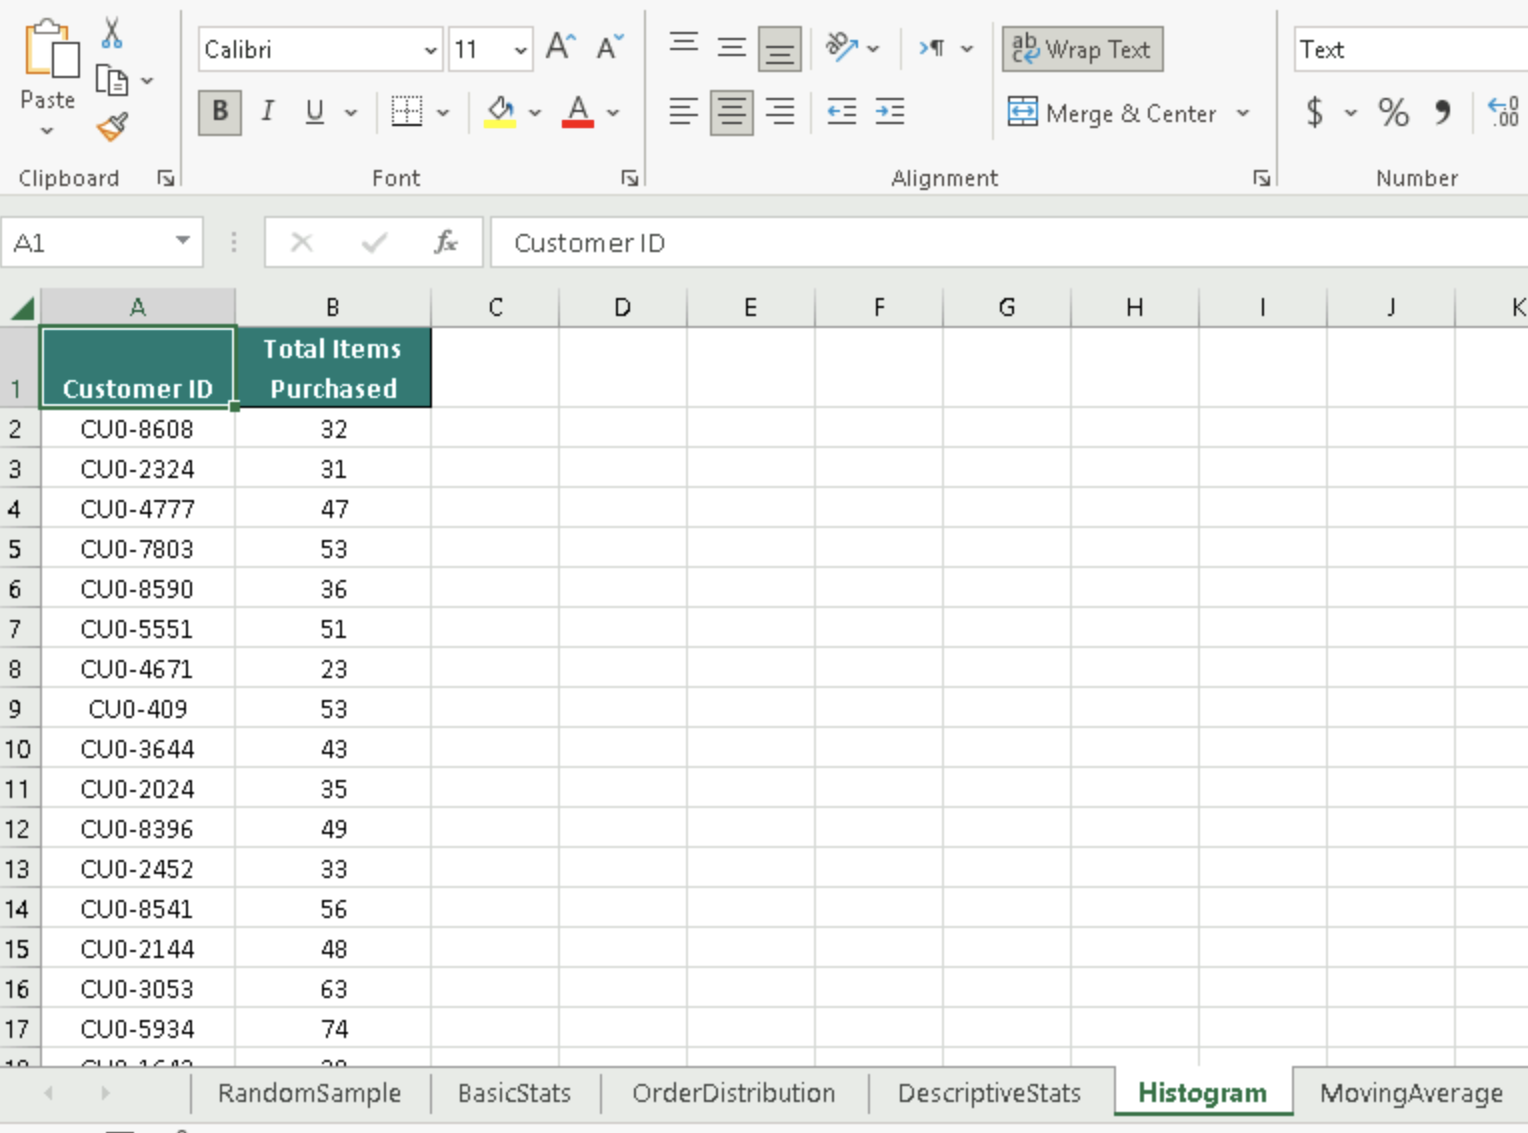Click the Comma Style icon
Image resolution: width=1528 pixels, height=1133 pixels.
(1442, 112)
